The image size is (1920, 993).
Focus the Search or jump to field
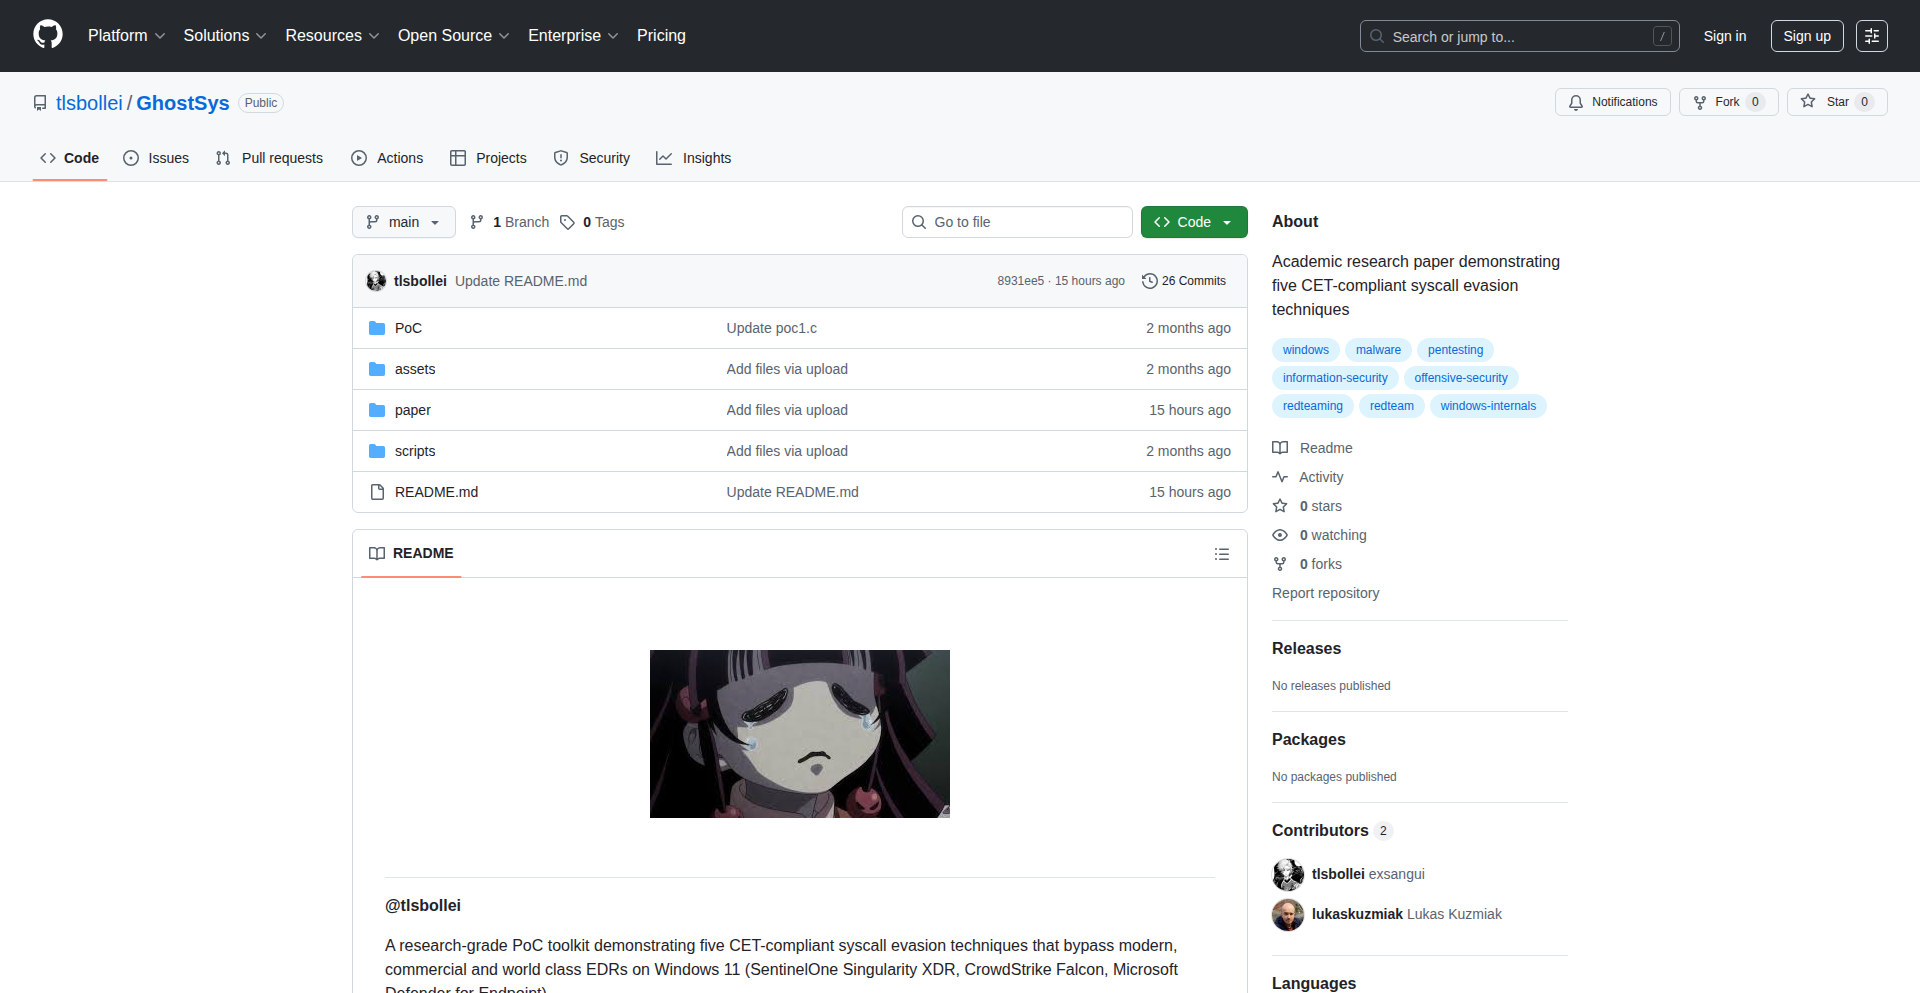pos(1519,36)
